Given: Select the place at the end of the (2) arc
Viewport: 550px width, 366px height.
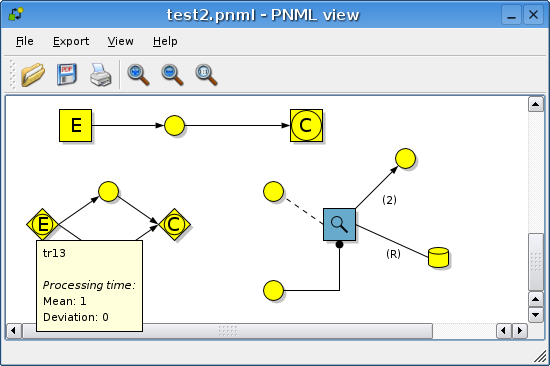Looking at the screenshot, I should (x=405, y=158).
